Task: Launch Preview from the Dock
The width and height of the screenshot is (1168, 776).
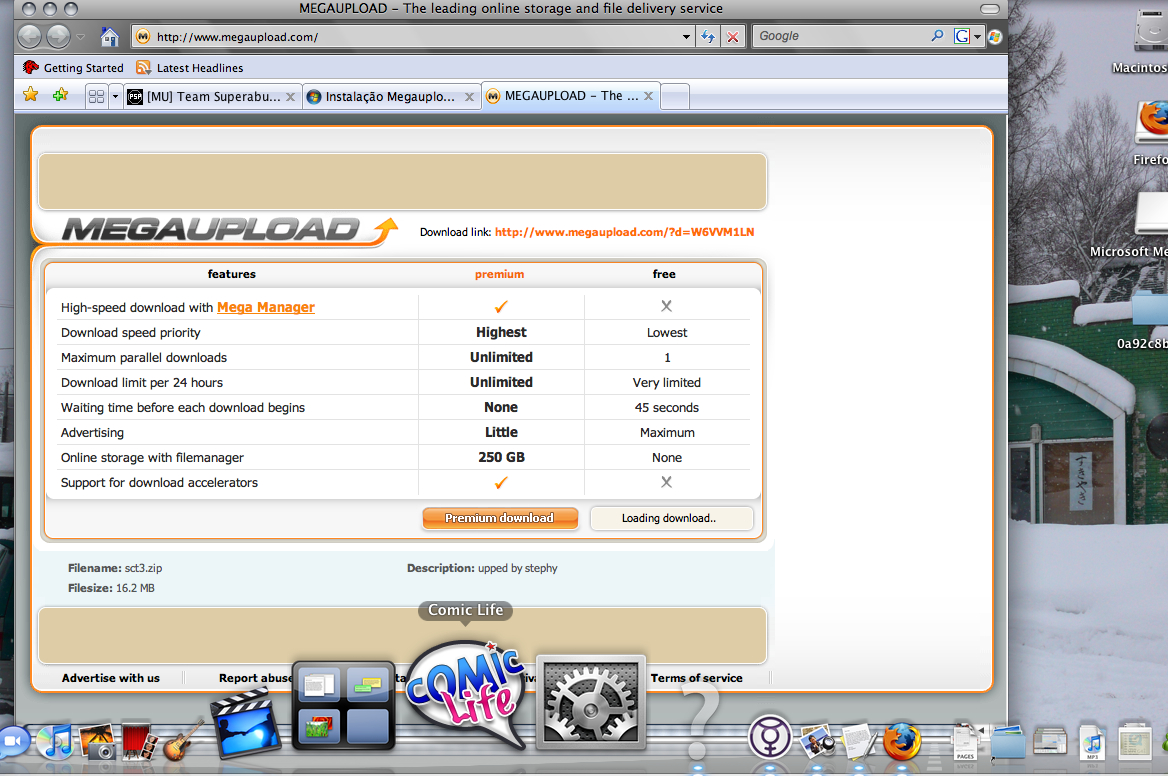Action: coord(816,740)
